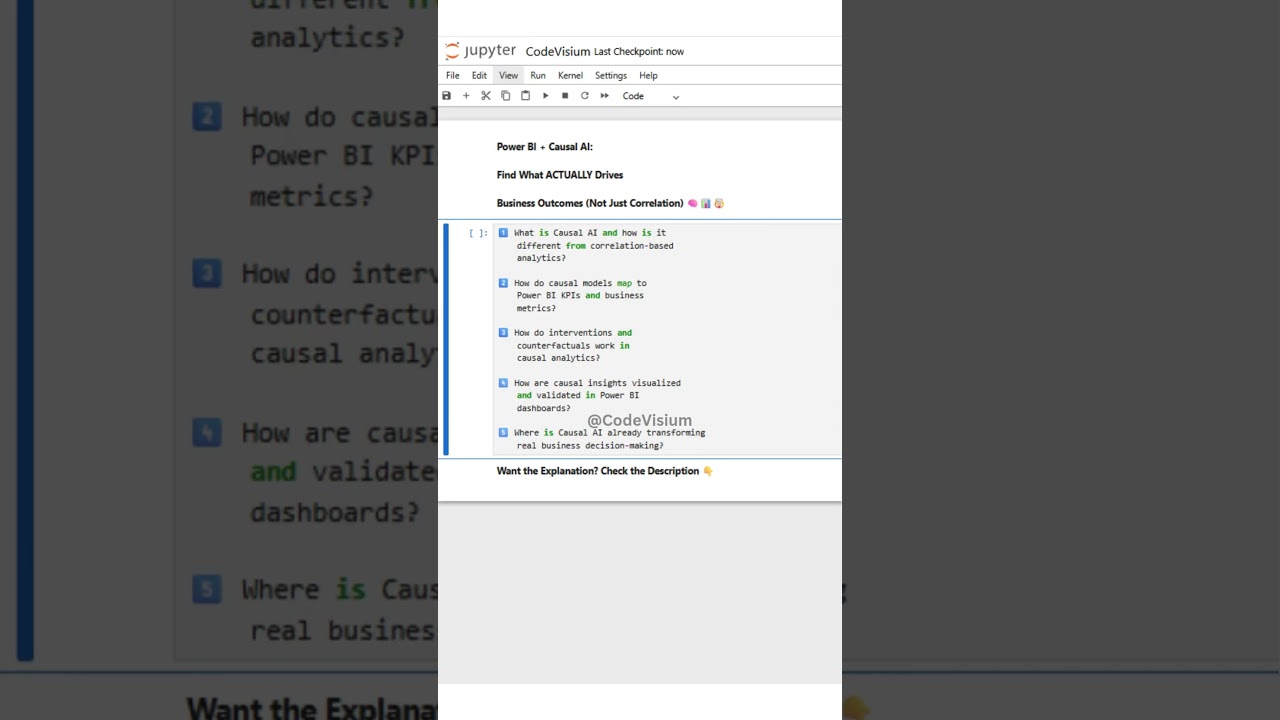
Task: Click 'Want the Explanation? Check the Description'
Action: 605,471
